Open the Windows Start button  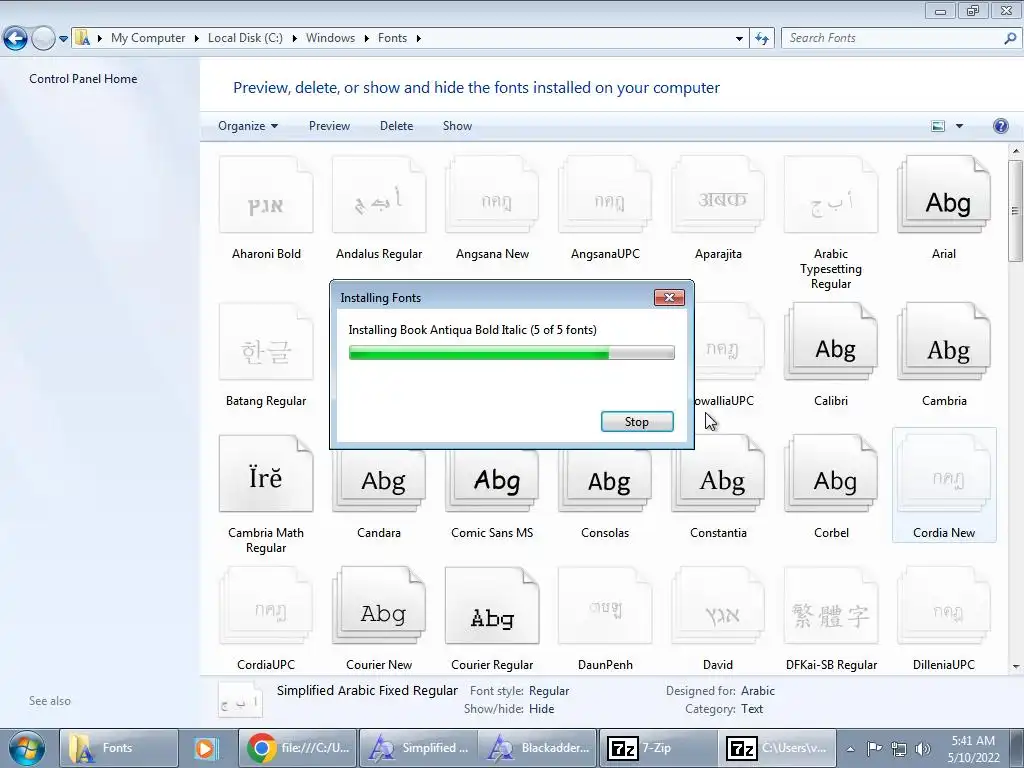coord(26,748)
